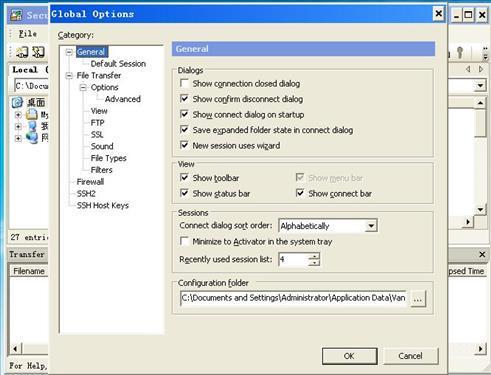Select FTP category in tree

(x=97, y=123)
